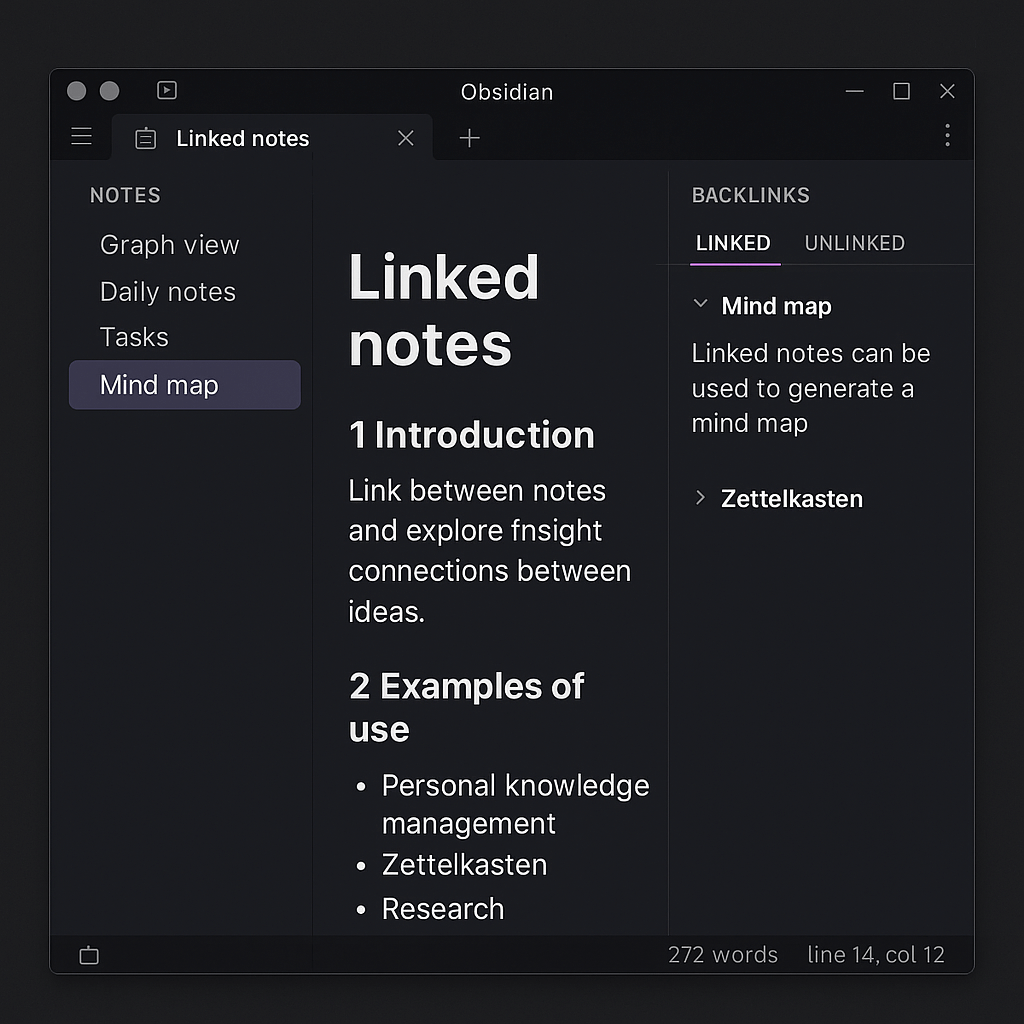Open a new tab with the plus icon
This screenshot has width=1024, height=1024.
[468, 137]
